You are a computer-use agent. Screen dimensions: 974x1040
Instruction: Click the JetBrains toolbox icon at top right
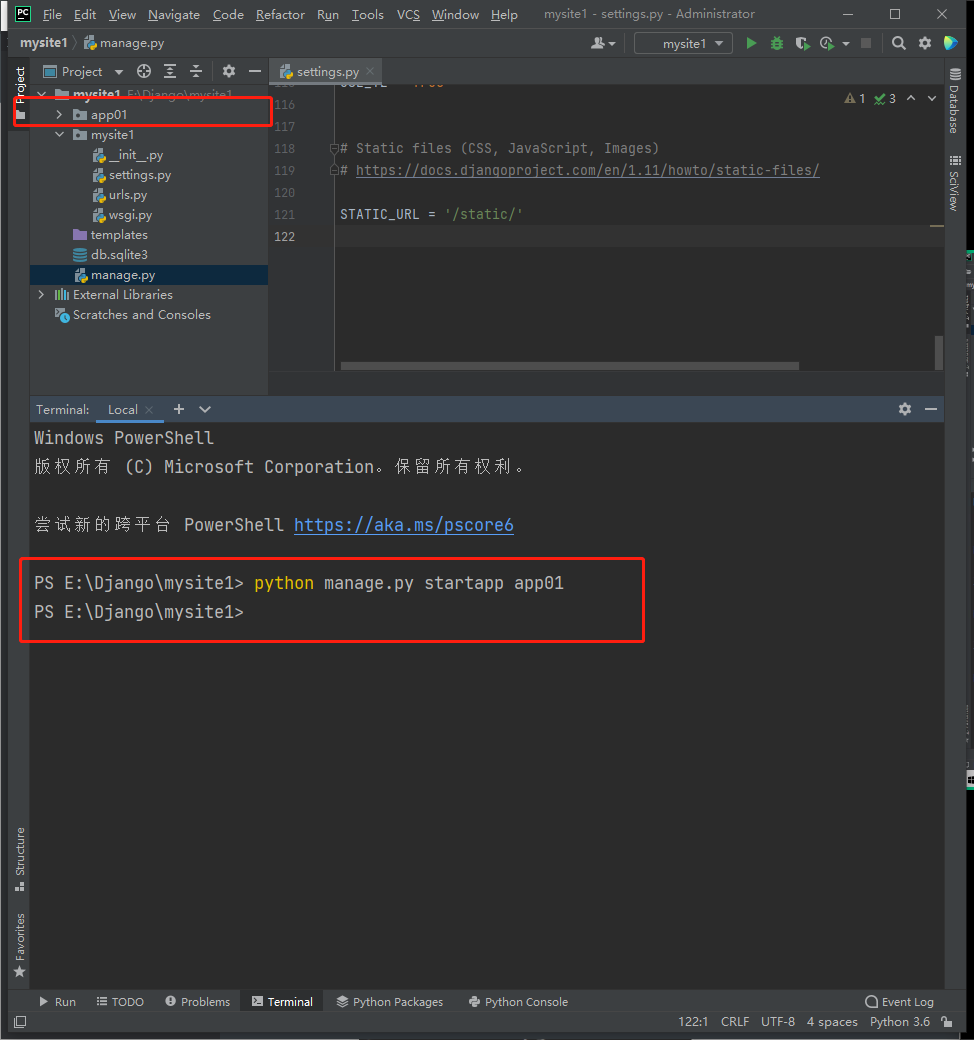coord(950,43)
